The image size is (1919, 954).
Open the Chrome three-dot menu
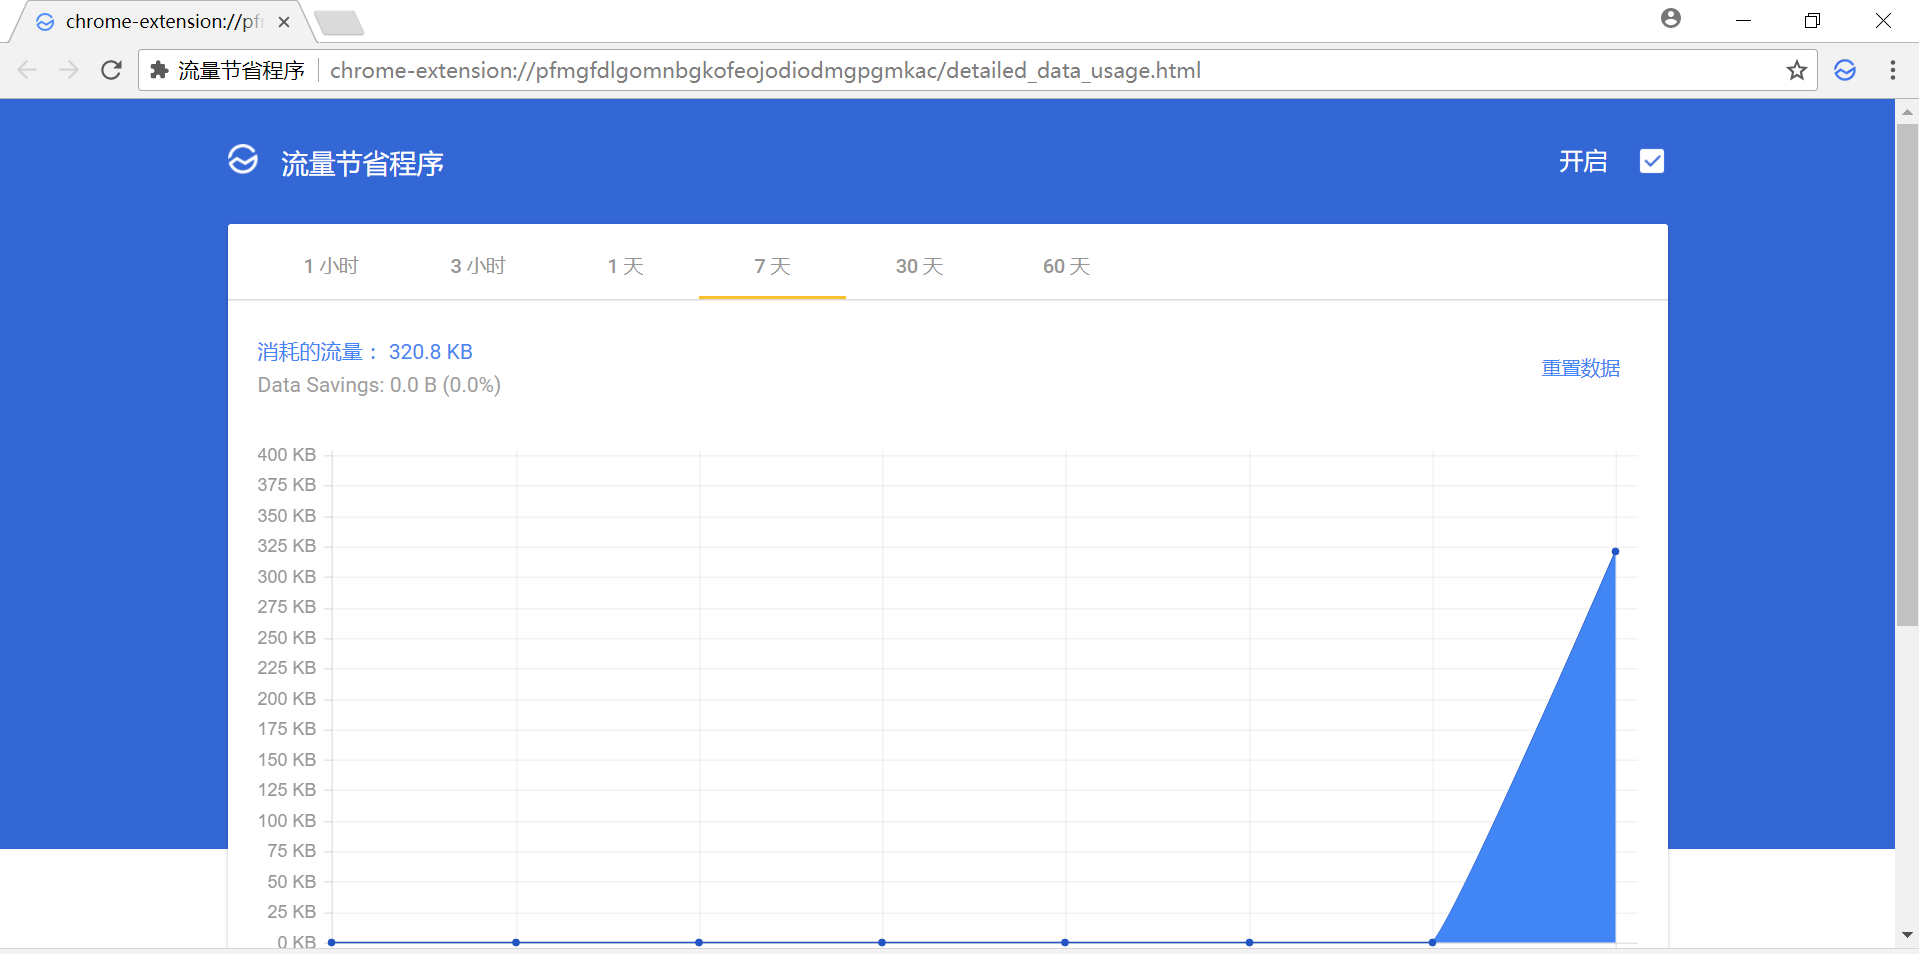pos(1892,70)
